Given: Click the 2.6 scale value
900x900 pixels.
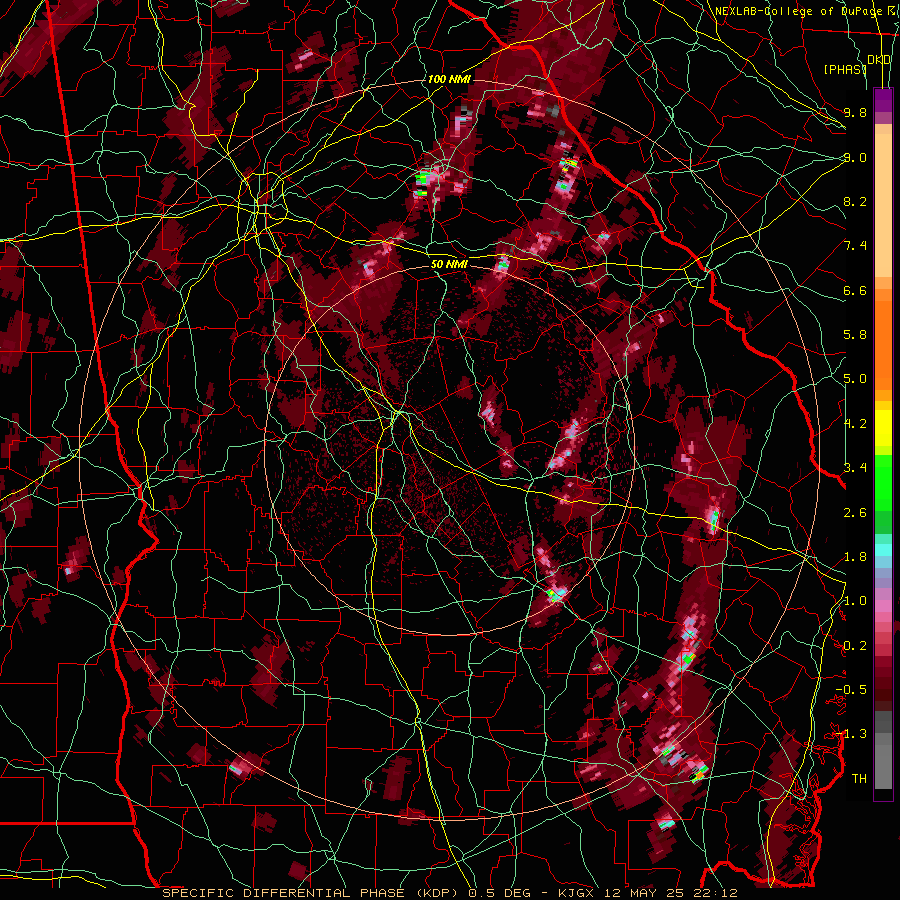Looking at the screenshot, I should 855,513.
